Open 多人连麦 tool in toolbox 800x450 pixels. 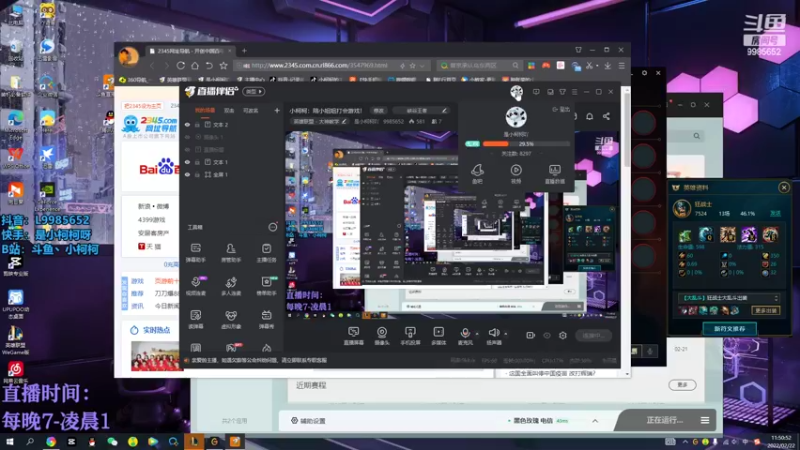[x=231, y=286]
